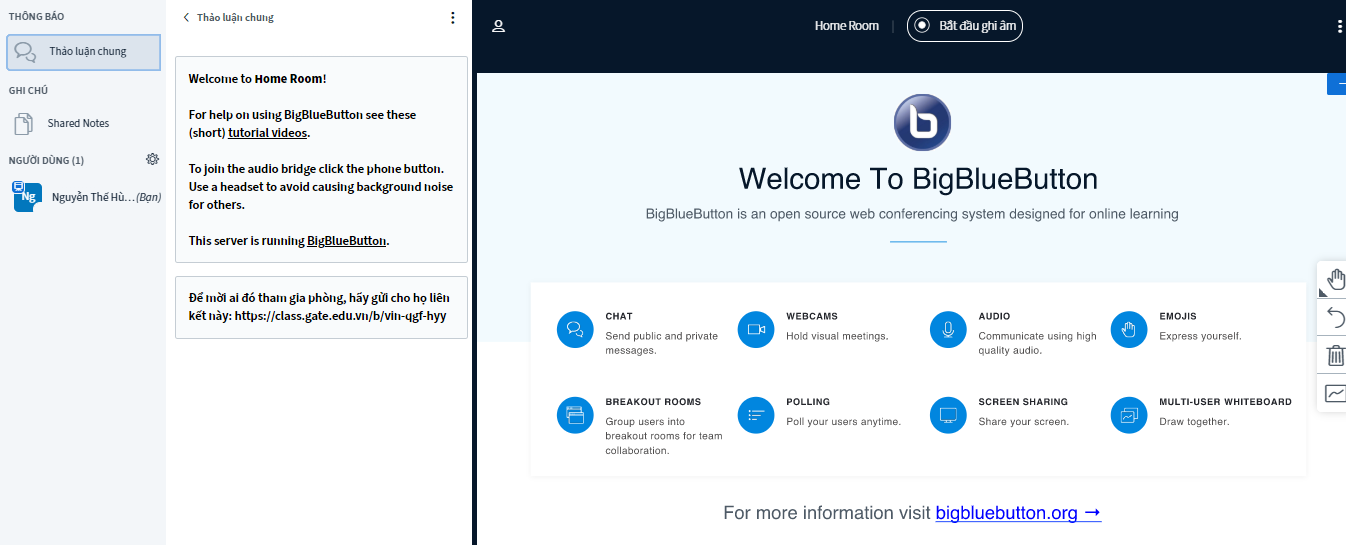The width and height of the screenshot is (1351, 545).
Task: Click the Undo annotation arrow
Action: 1335,318
